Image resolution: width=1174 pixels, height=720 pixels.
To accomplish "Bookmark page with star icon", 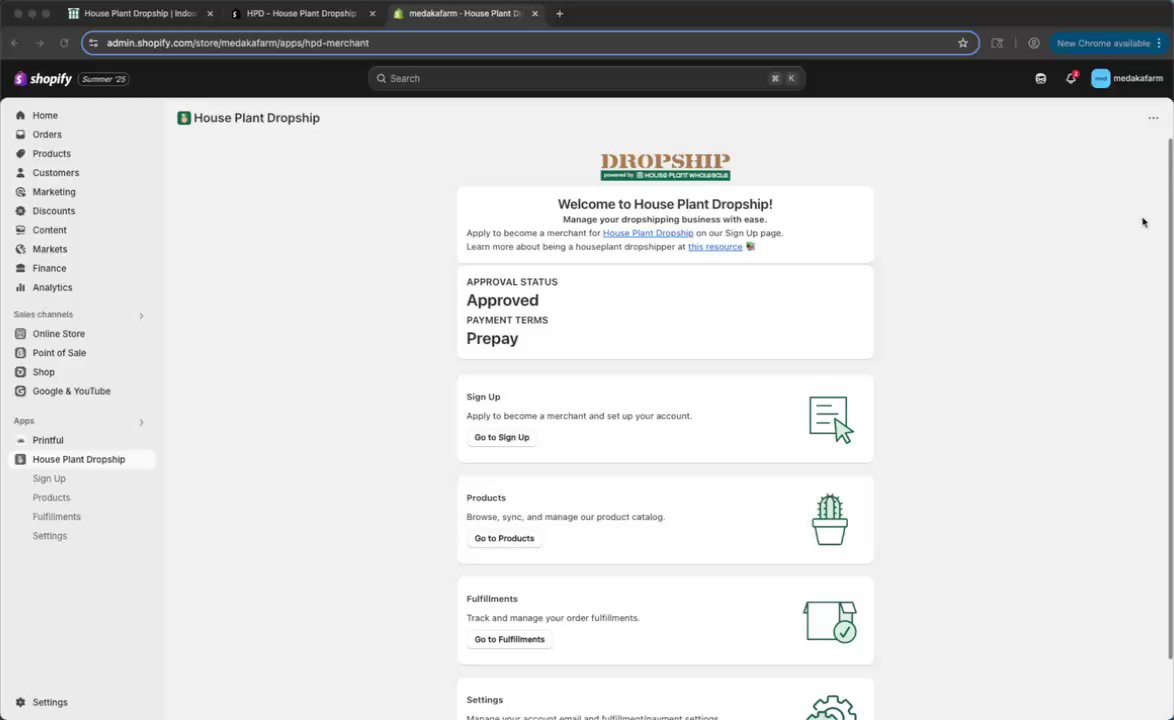I will coord(963,43).
